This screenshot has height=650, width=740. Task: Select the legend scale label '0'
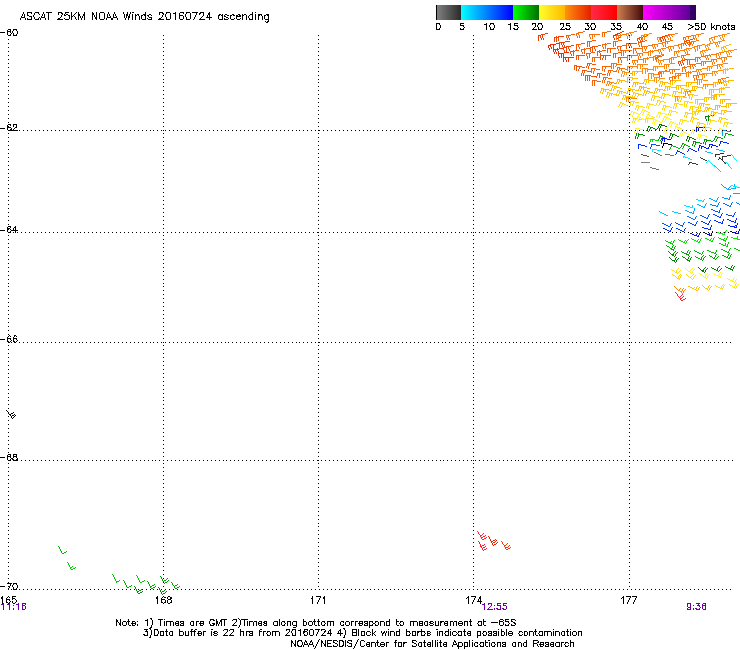[x=438, y=27]
